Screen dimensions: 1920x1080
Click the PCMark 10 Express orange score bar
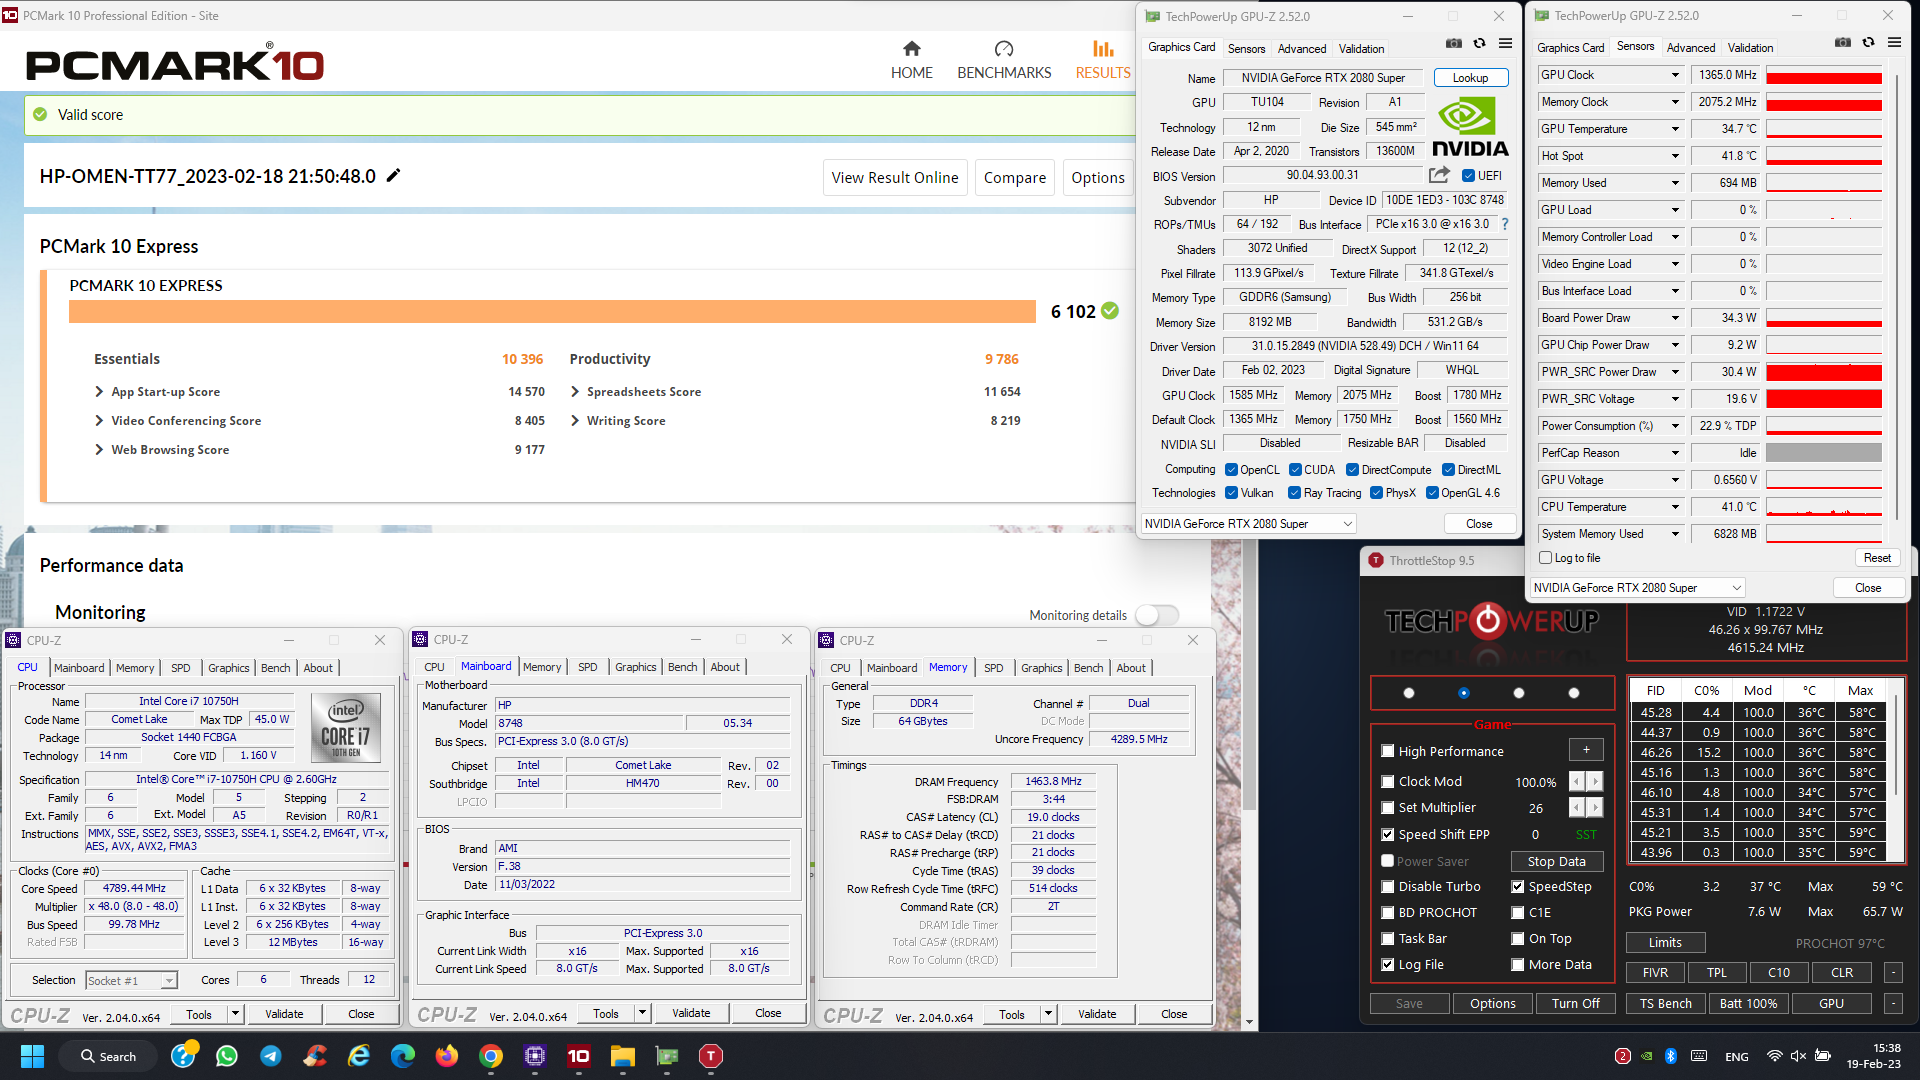(x=552, y=311)
